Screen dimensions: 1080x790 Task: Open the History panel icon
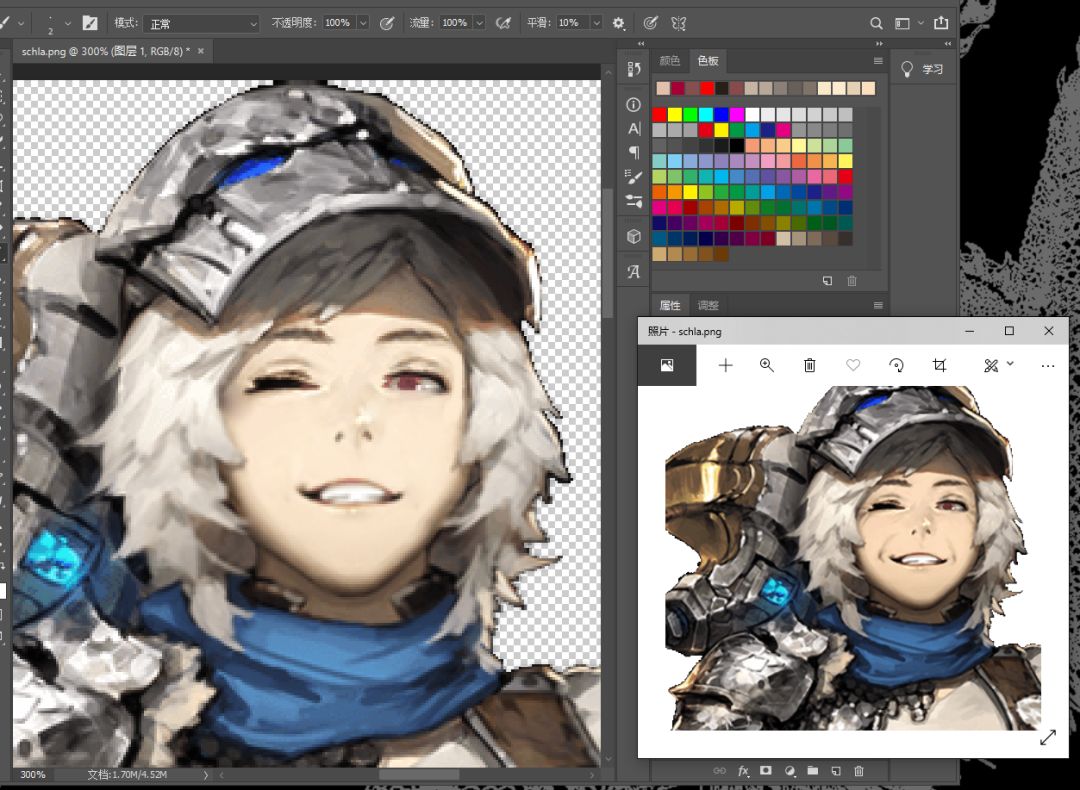click(x=634, y=69)
